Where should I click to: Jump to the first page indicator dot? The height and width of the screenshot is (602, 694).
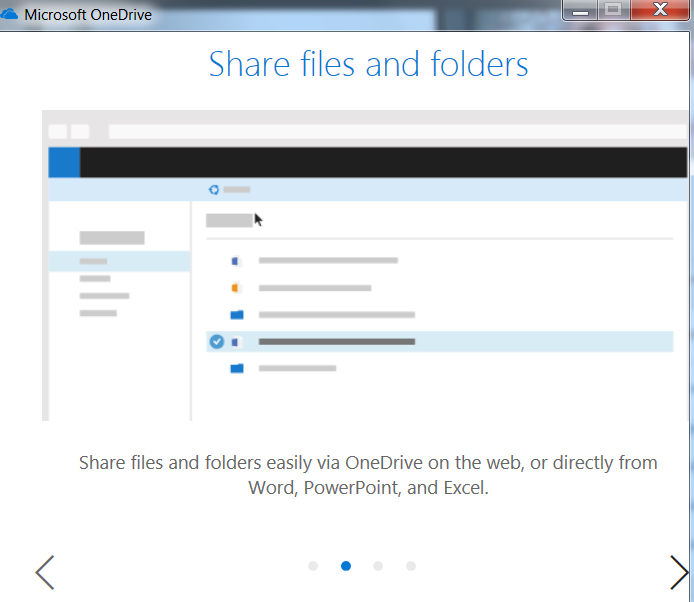click(313, 566)
